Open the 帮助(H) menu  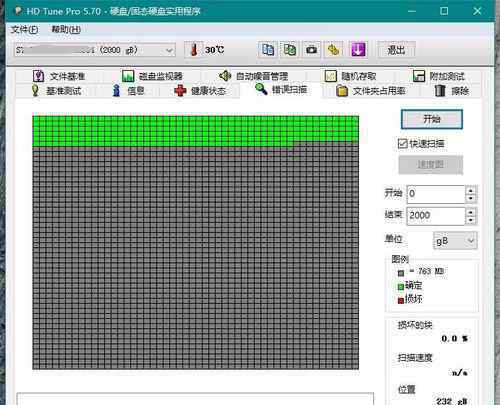click(x=66, y=30)
